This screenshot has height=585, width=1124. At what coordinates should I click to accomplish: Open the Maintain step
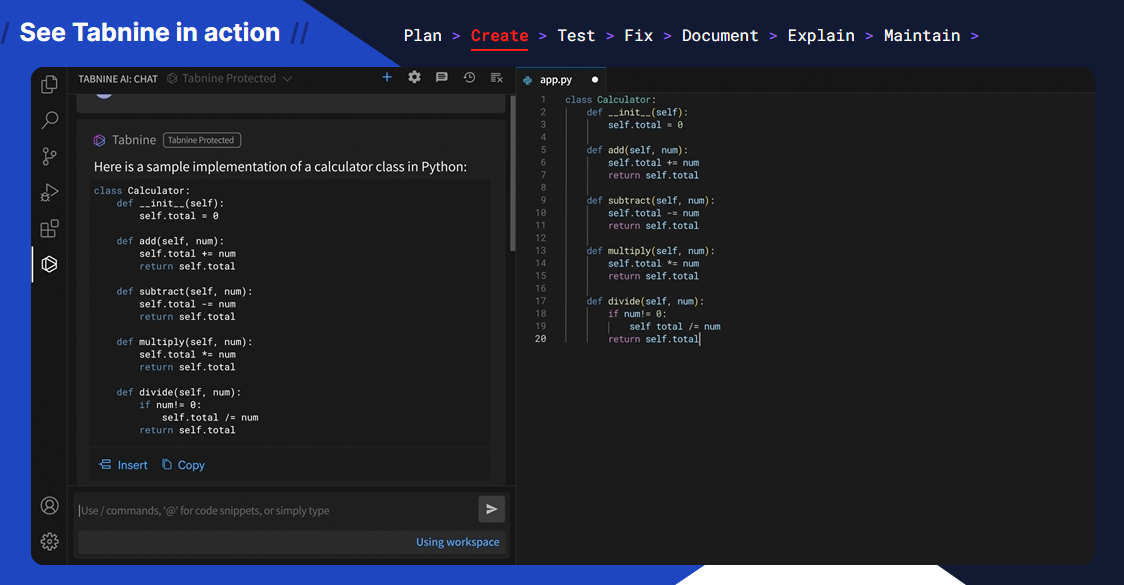[x=922, y=35]
